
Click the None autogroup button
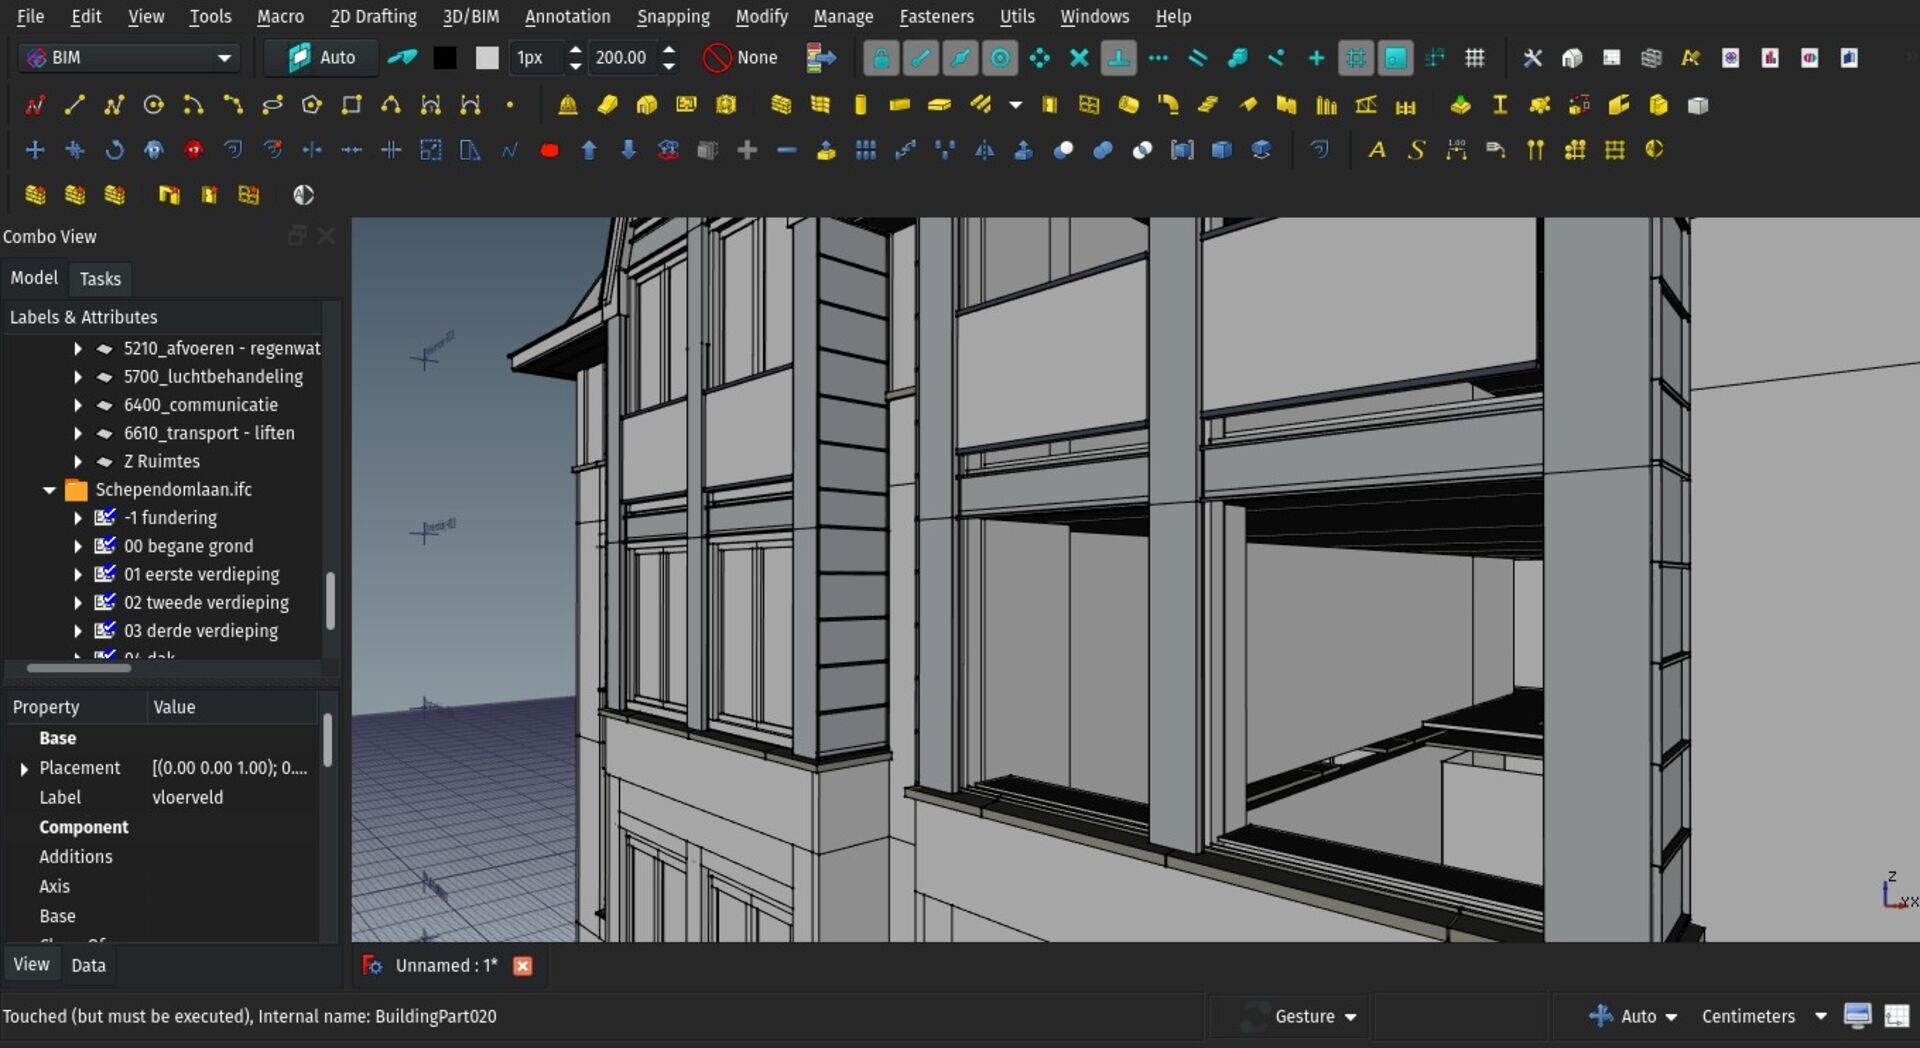point(741,58)
